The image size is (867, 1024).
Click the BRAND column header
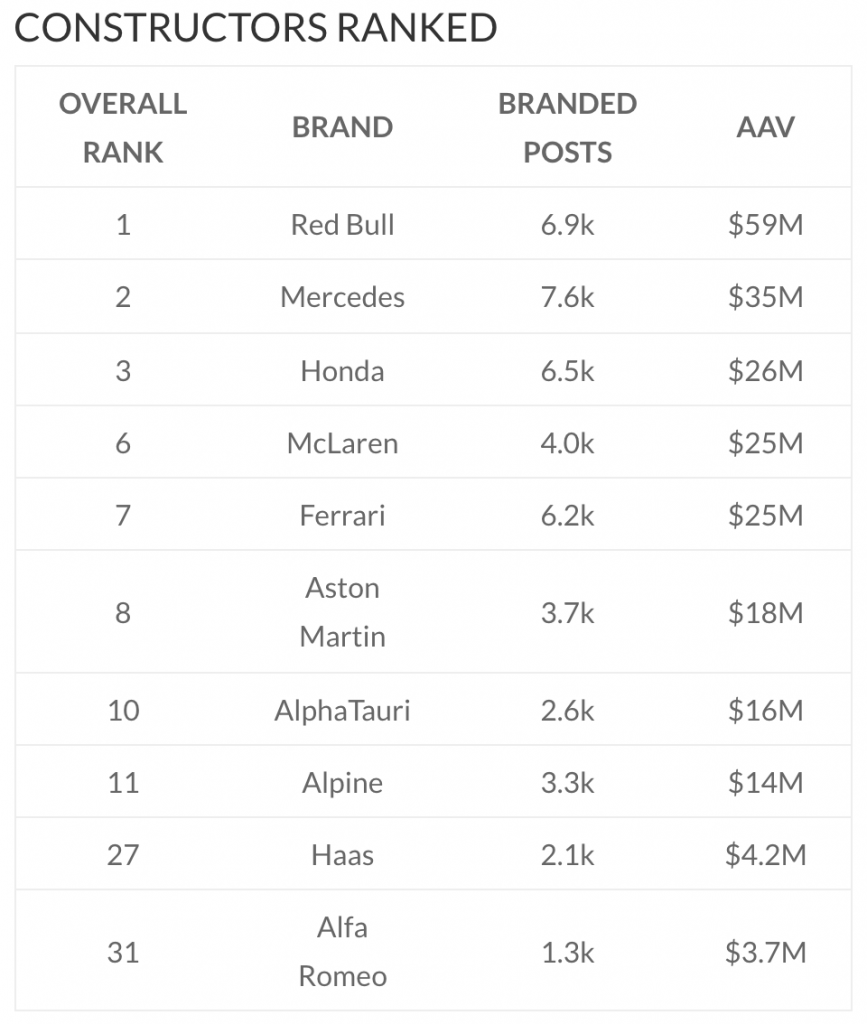pos(342,127)
